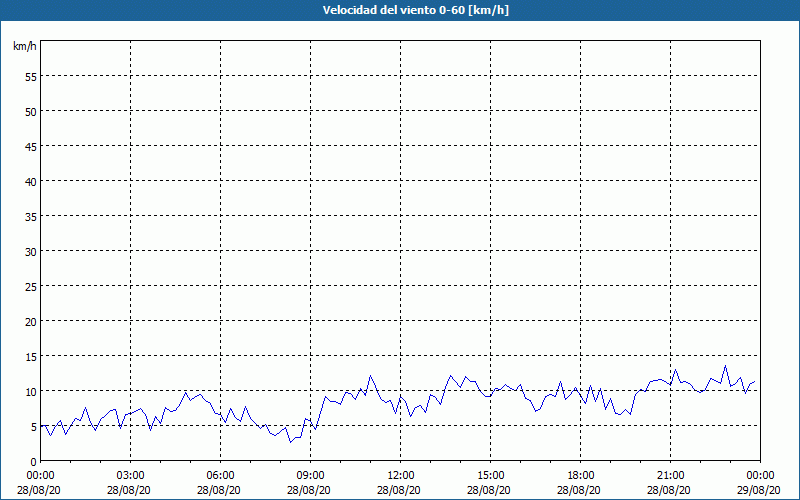The width and height of the screenshot is (800, 500).
Task: Click the lowest dip of the blue wind line
Action: [290, 442]
